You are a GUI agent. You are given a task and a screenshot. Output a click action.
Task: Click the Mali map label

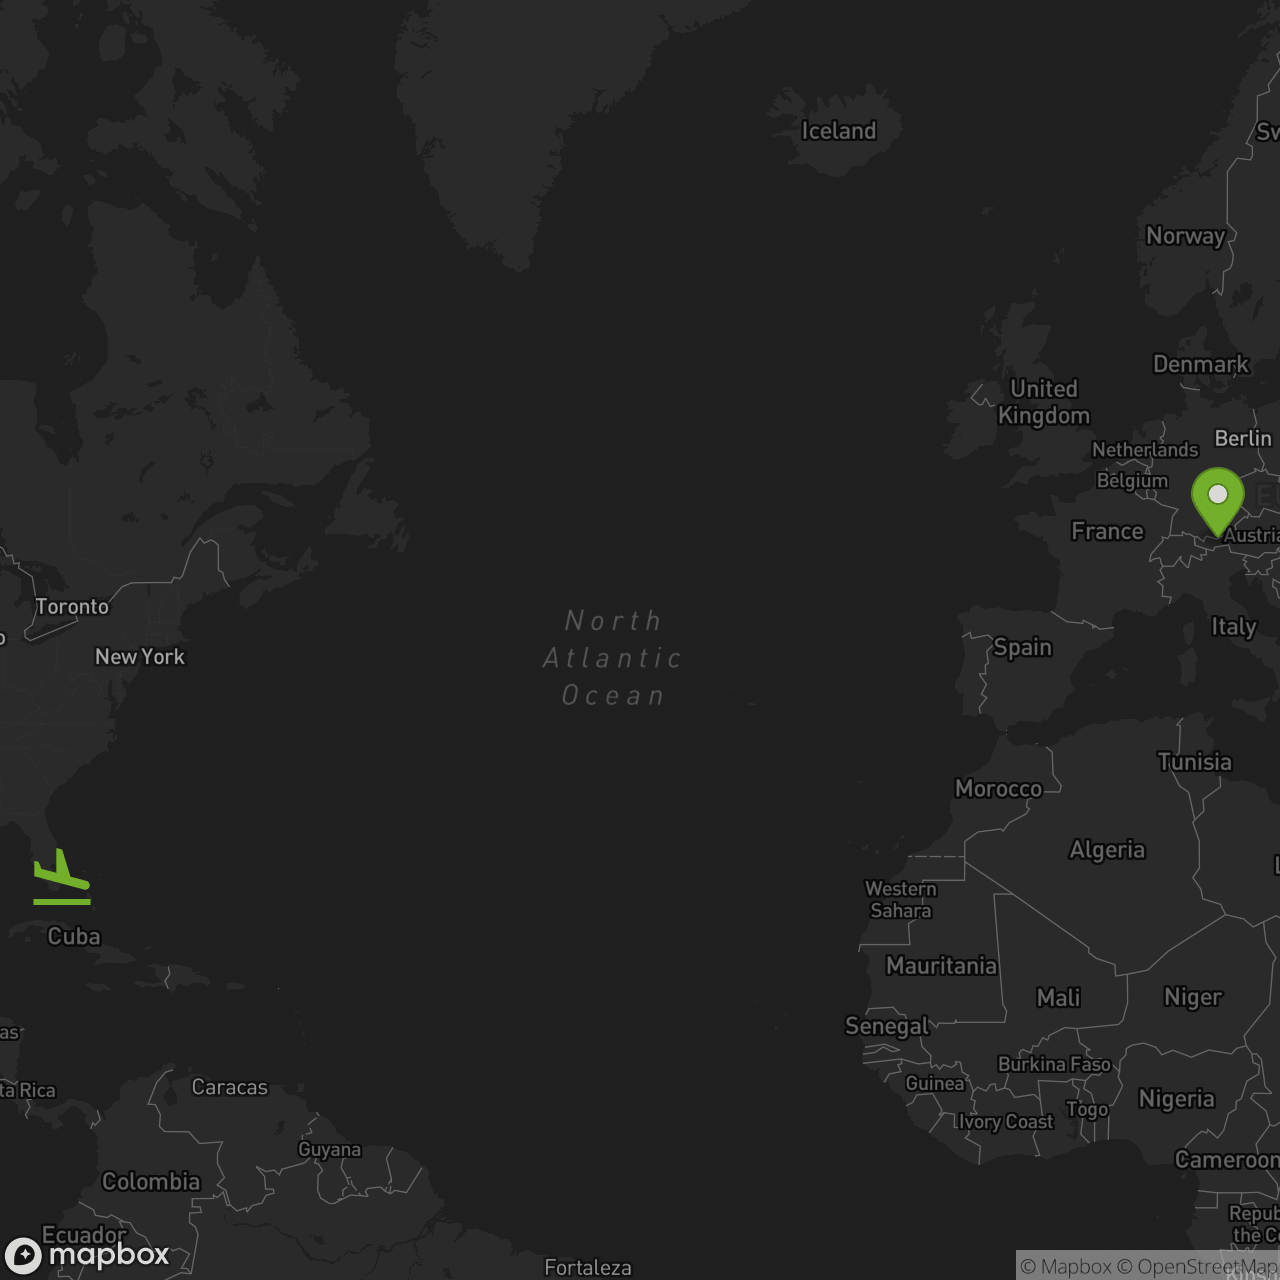coord(1059,998)
